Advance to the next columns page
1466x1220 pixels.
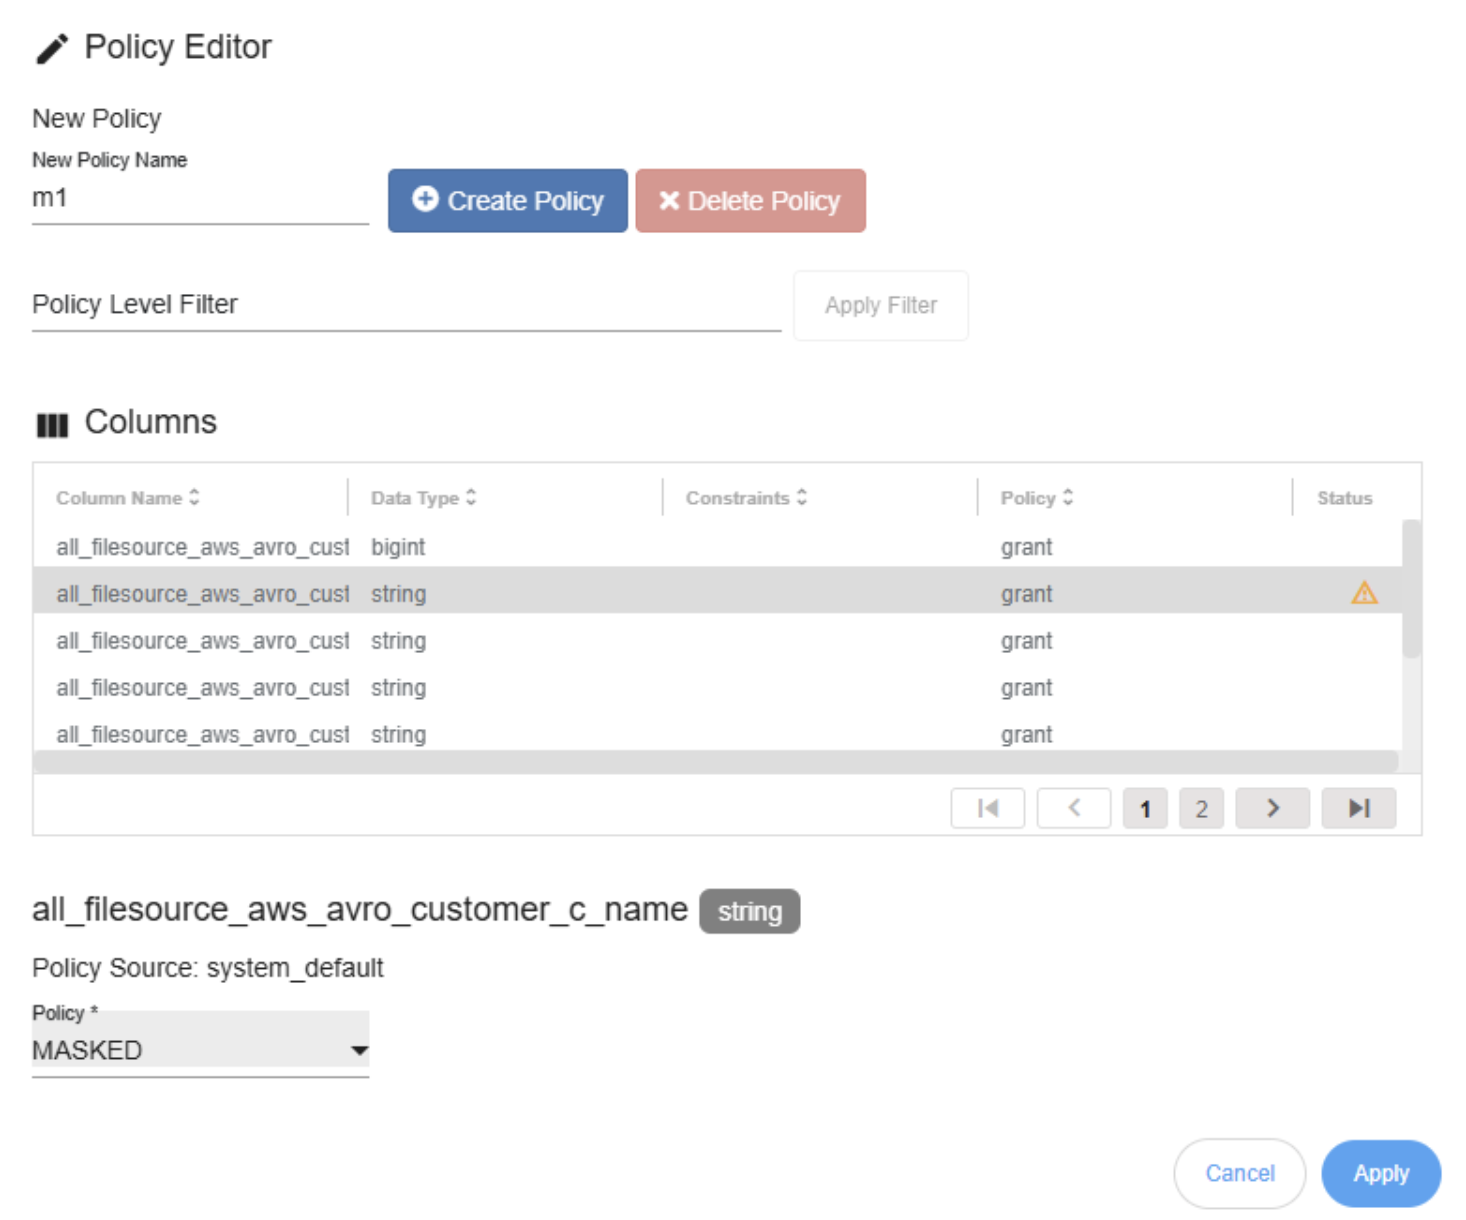(1272, 808)
